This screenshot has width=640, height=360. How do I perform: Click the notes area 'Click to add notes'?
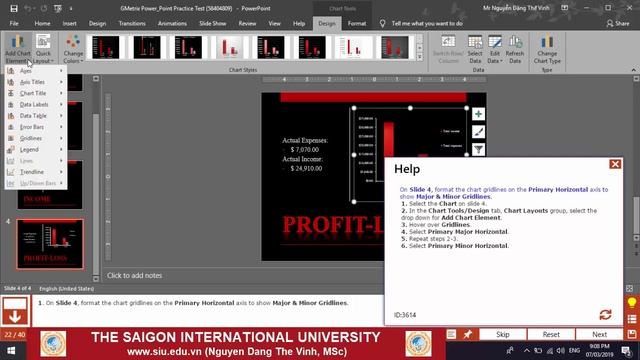(134, 276)
